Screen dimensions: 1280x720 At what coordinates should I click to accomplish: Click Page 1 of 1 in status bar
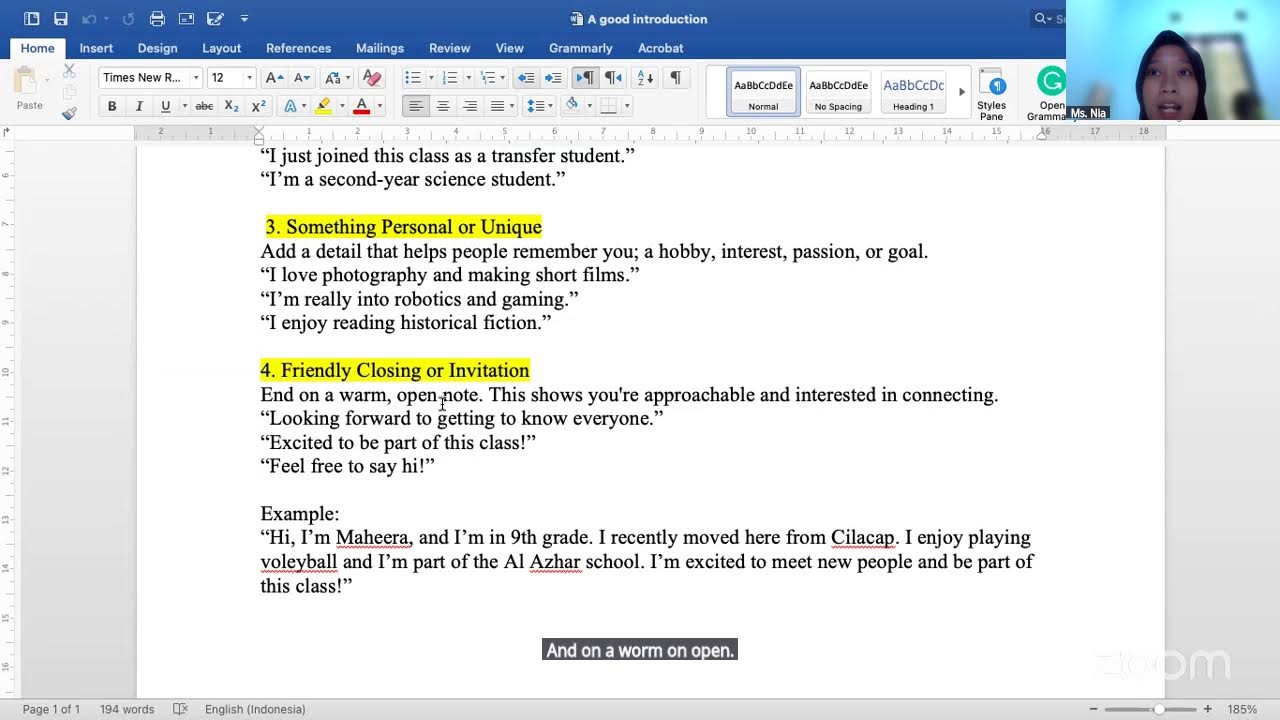click(51, 709)
